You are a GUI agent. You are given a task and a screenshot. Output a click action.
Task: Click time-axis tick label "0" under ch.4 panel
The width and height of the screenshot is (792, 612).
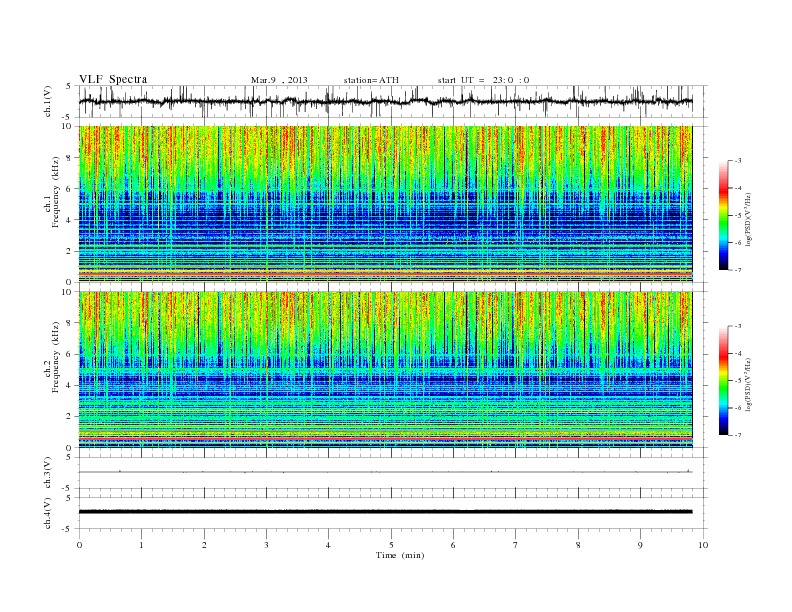coord(79,545)
